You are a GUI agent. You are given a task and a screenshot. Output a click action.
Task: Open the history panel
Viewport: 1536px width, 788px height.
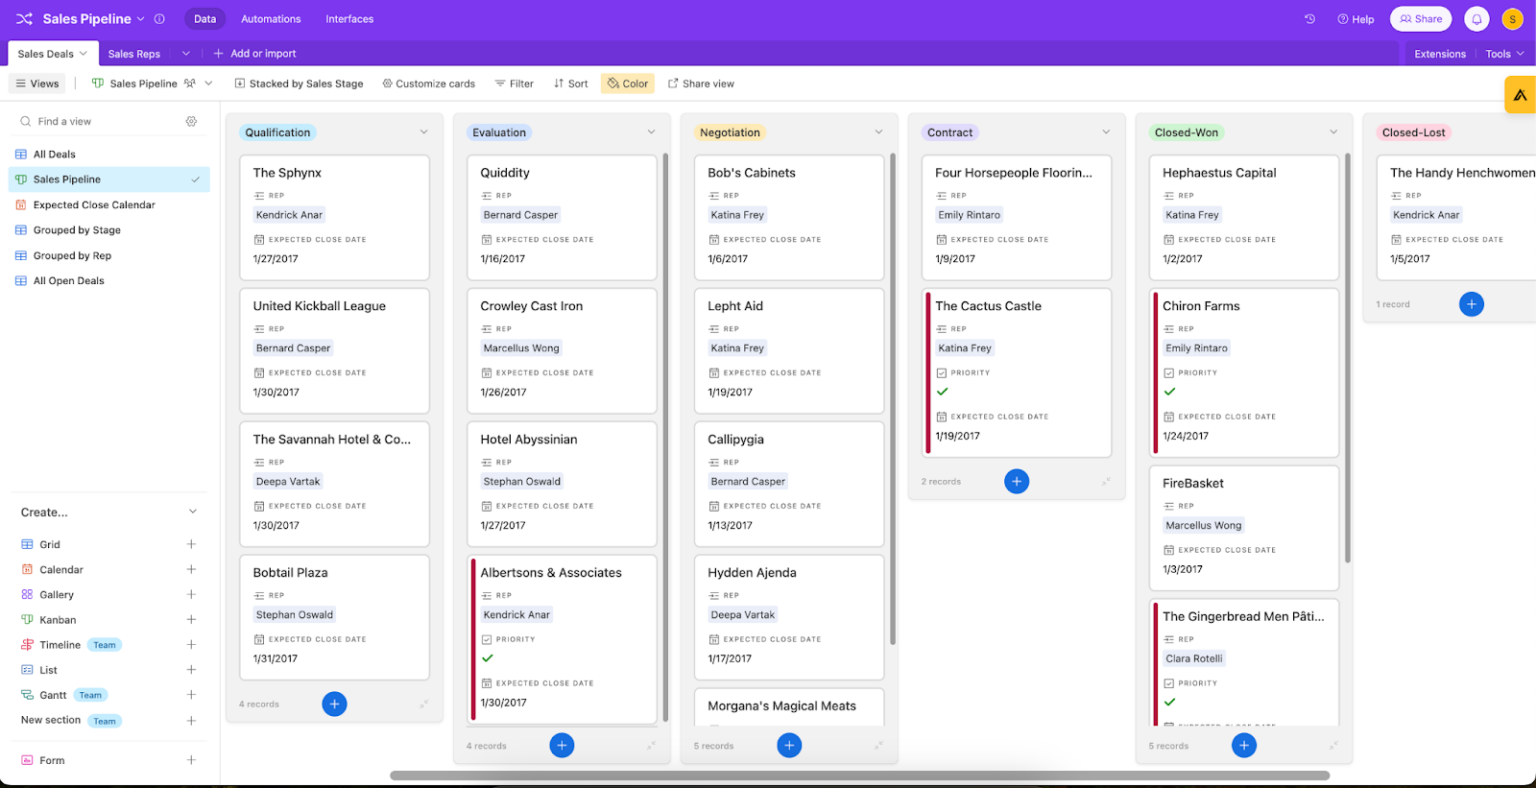[x=1309, y=18]
